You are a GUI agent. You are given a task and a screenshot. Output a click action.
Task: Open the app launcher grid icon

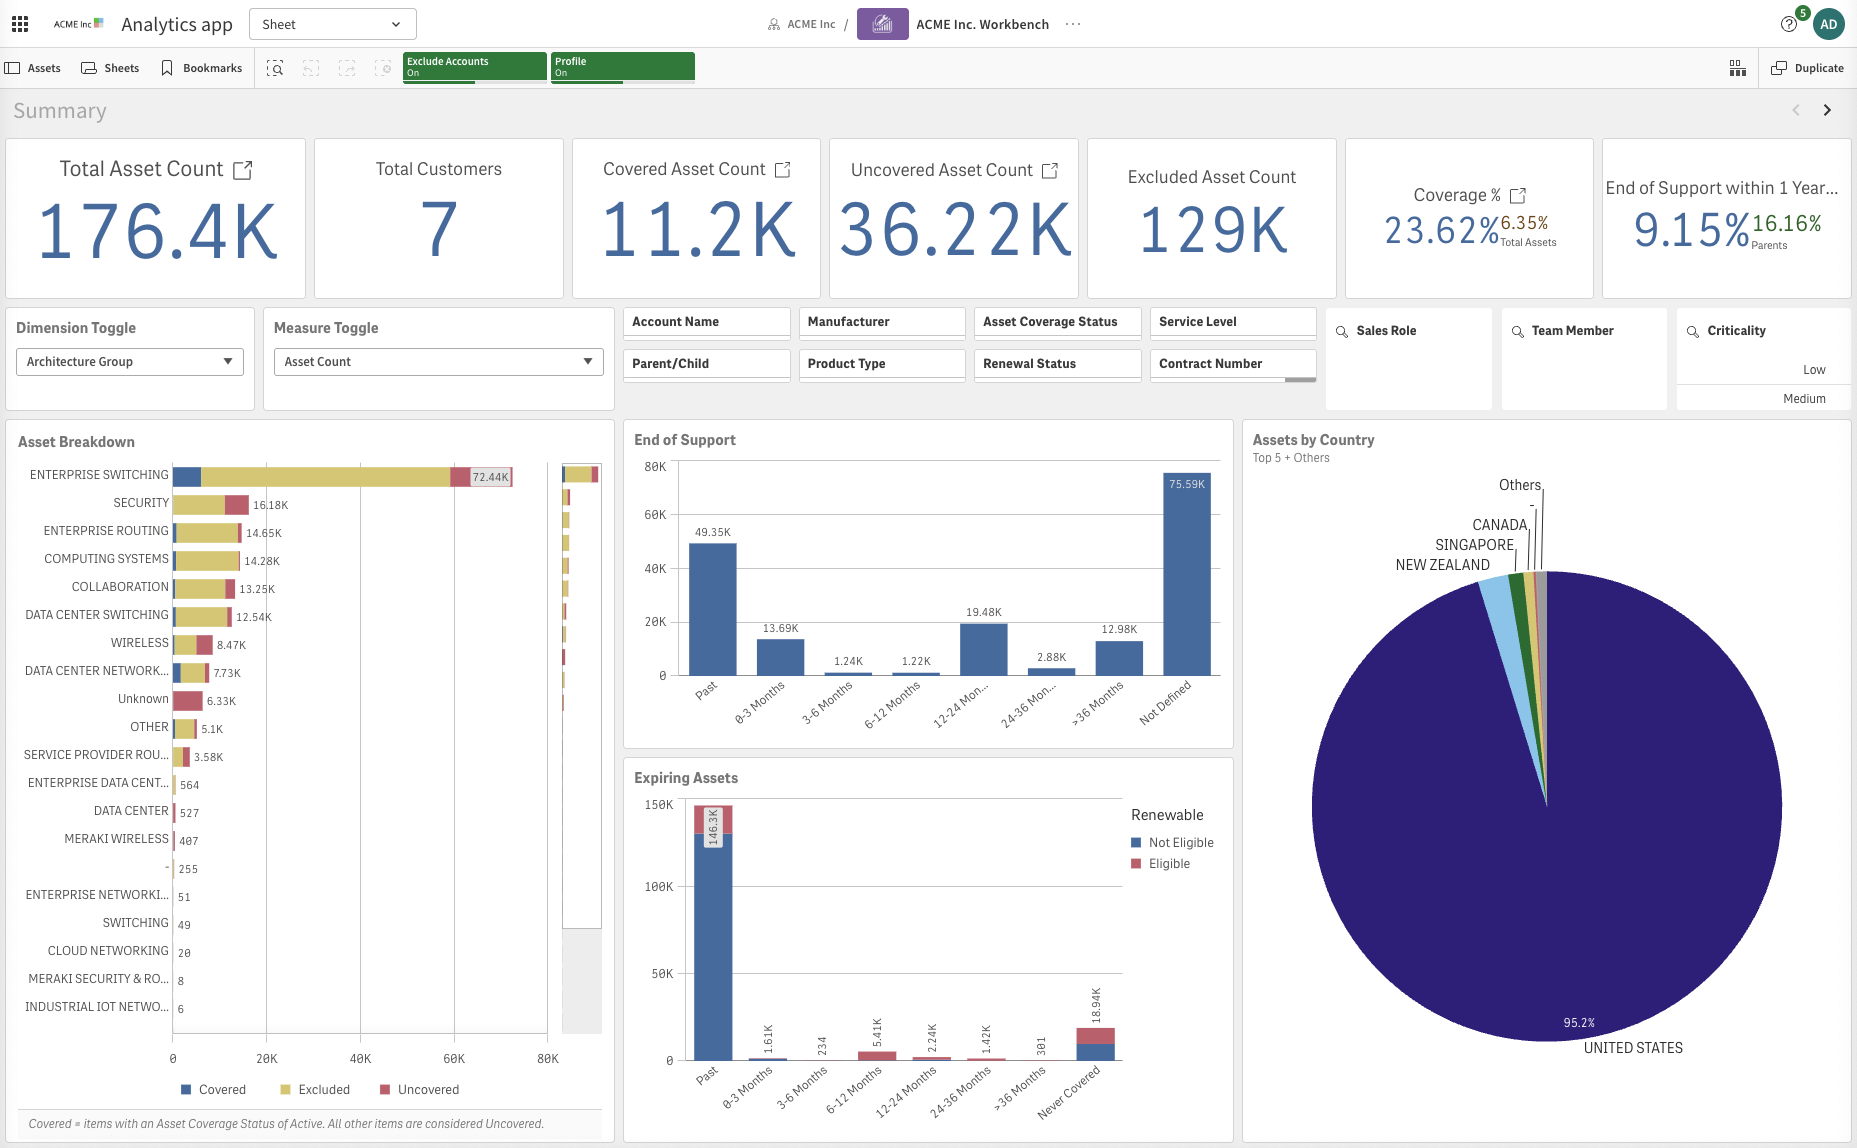(20, 24)
